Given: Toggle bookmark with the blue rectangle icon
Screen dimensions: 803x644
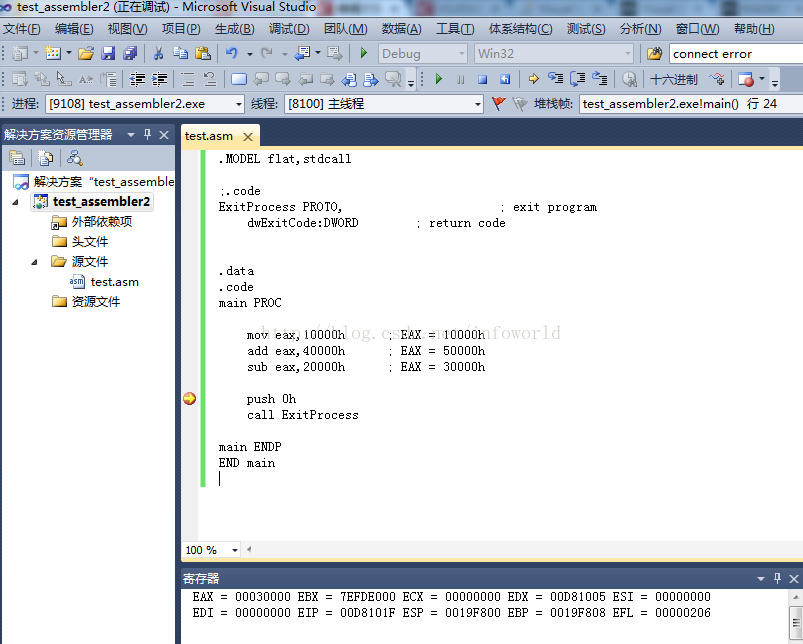Looking at the screenshot, I should (239, 79).
